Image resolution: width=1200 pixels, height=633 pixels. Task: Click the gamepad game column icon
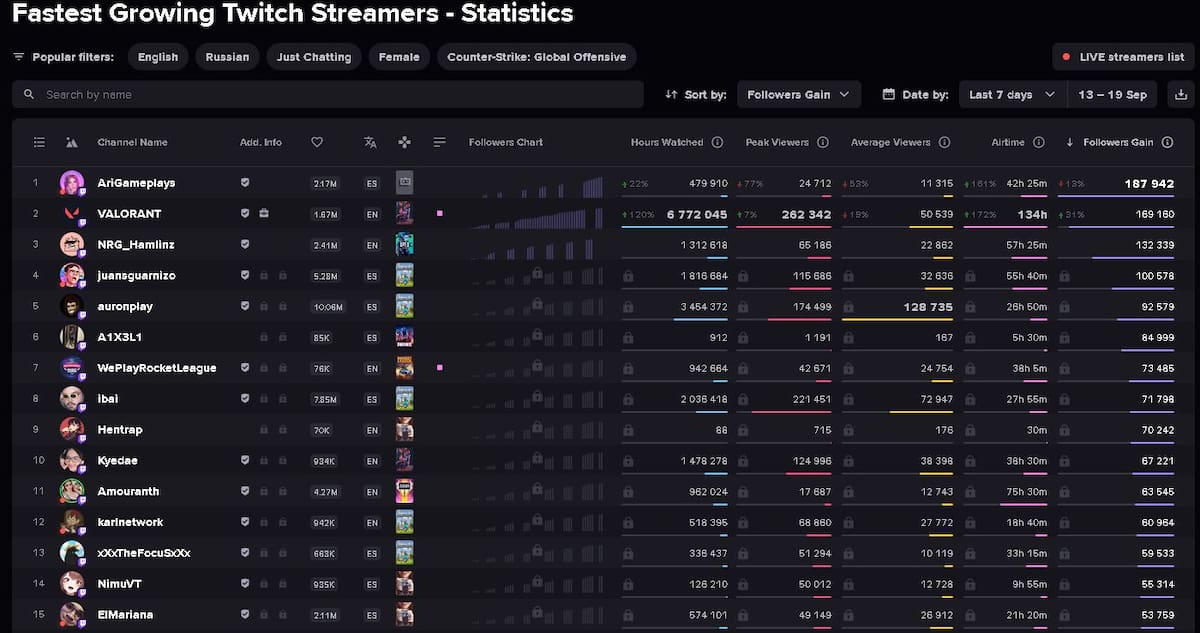click(404, 143)
